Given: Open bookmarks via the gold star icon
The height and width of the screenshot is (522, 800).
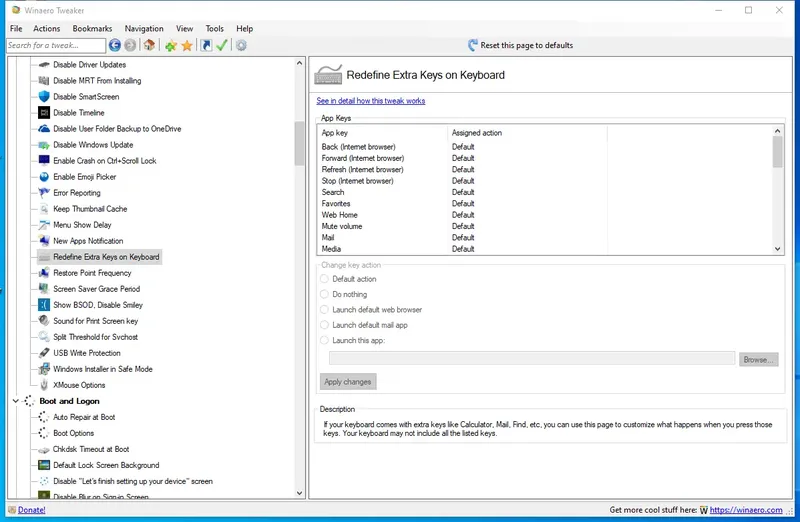Looking at the screenshot, I should [x=187, y=46].
